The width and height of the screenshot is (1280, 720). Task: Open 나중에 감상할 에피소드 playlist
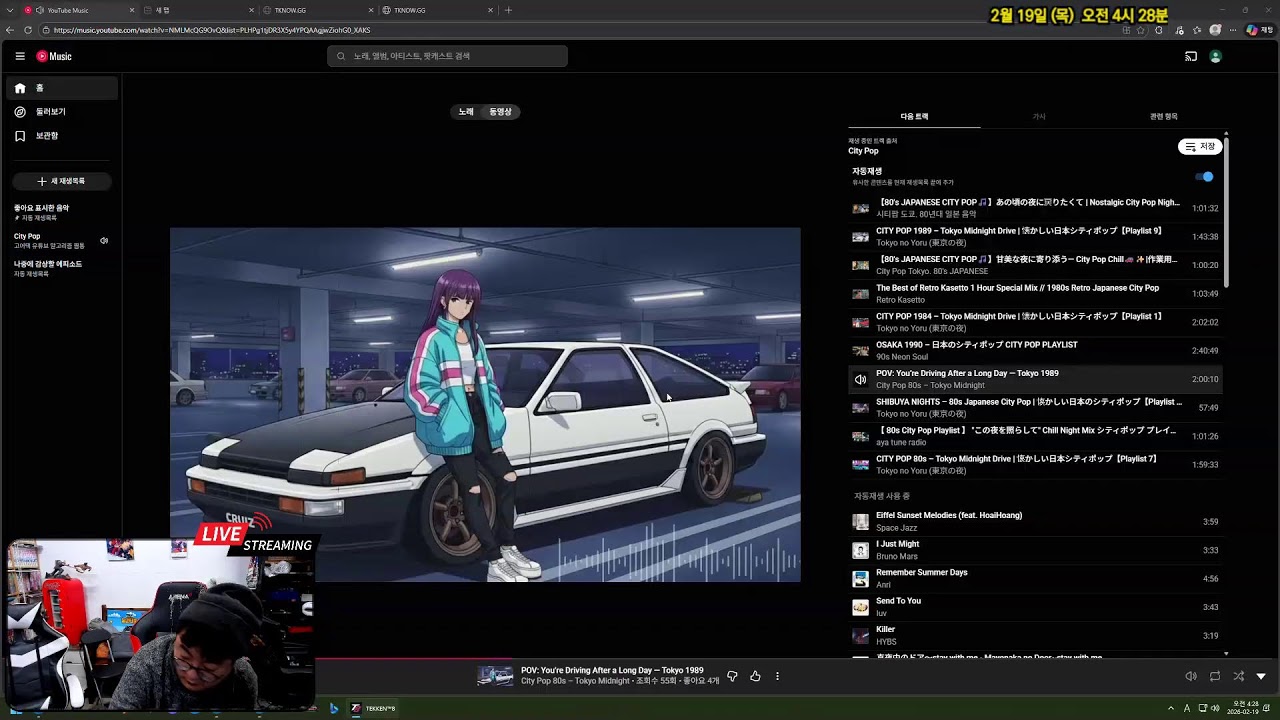point(60,269)
